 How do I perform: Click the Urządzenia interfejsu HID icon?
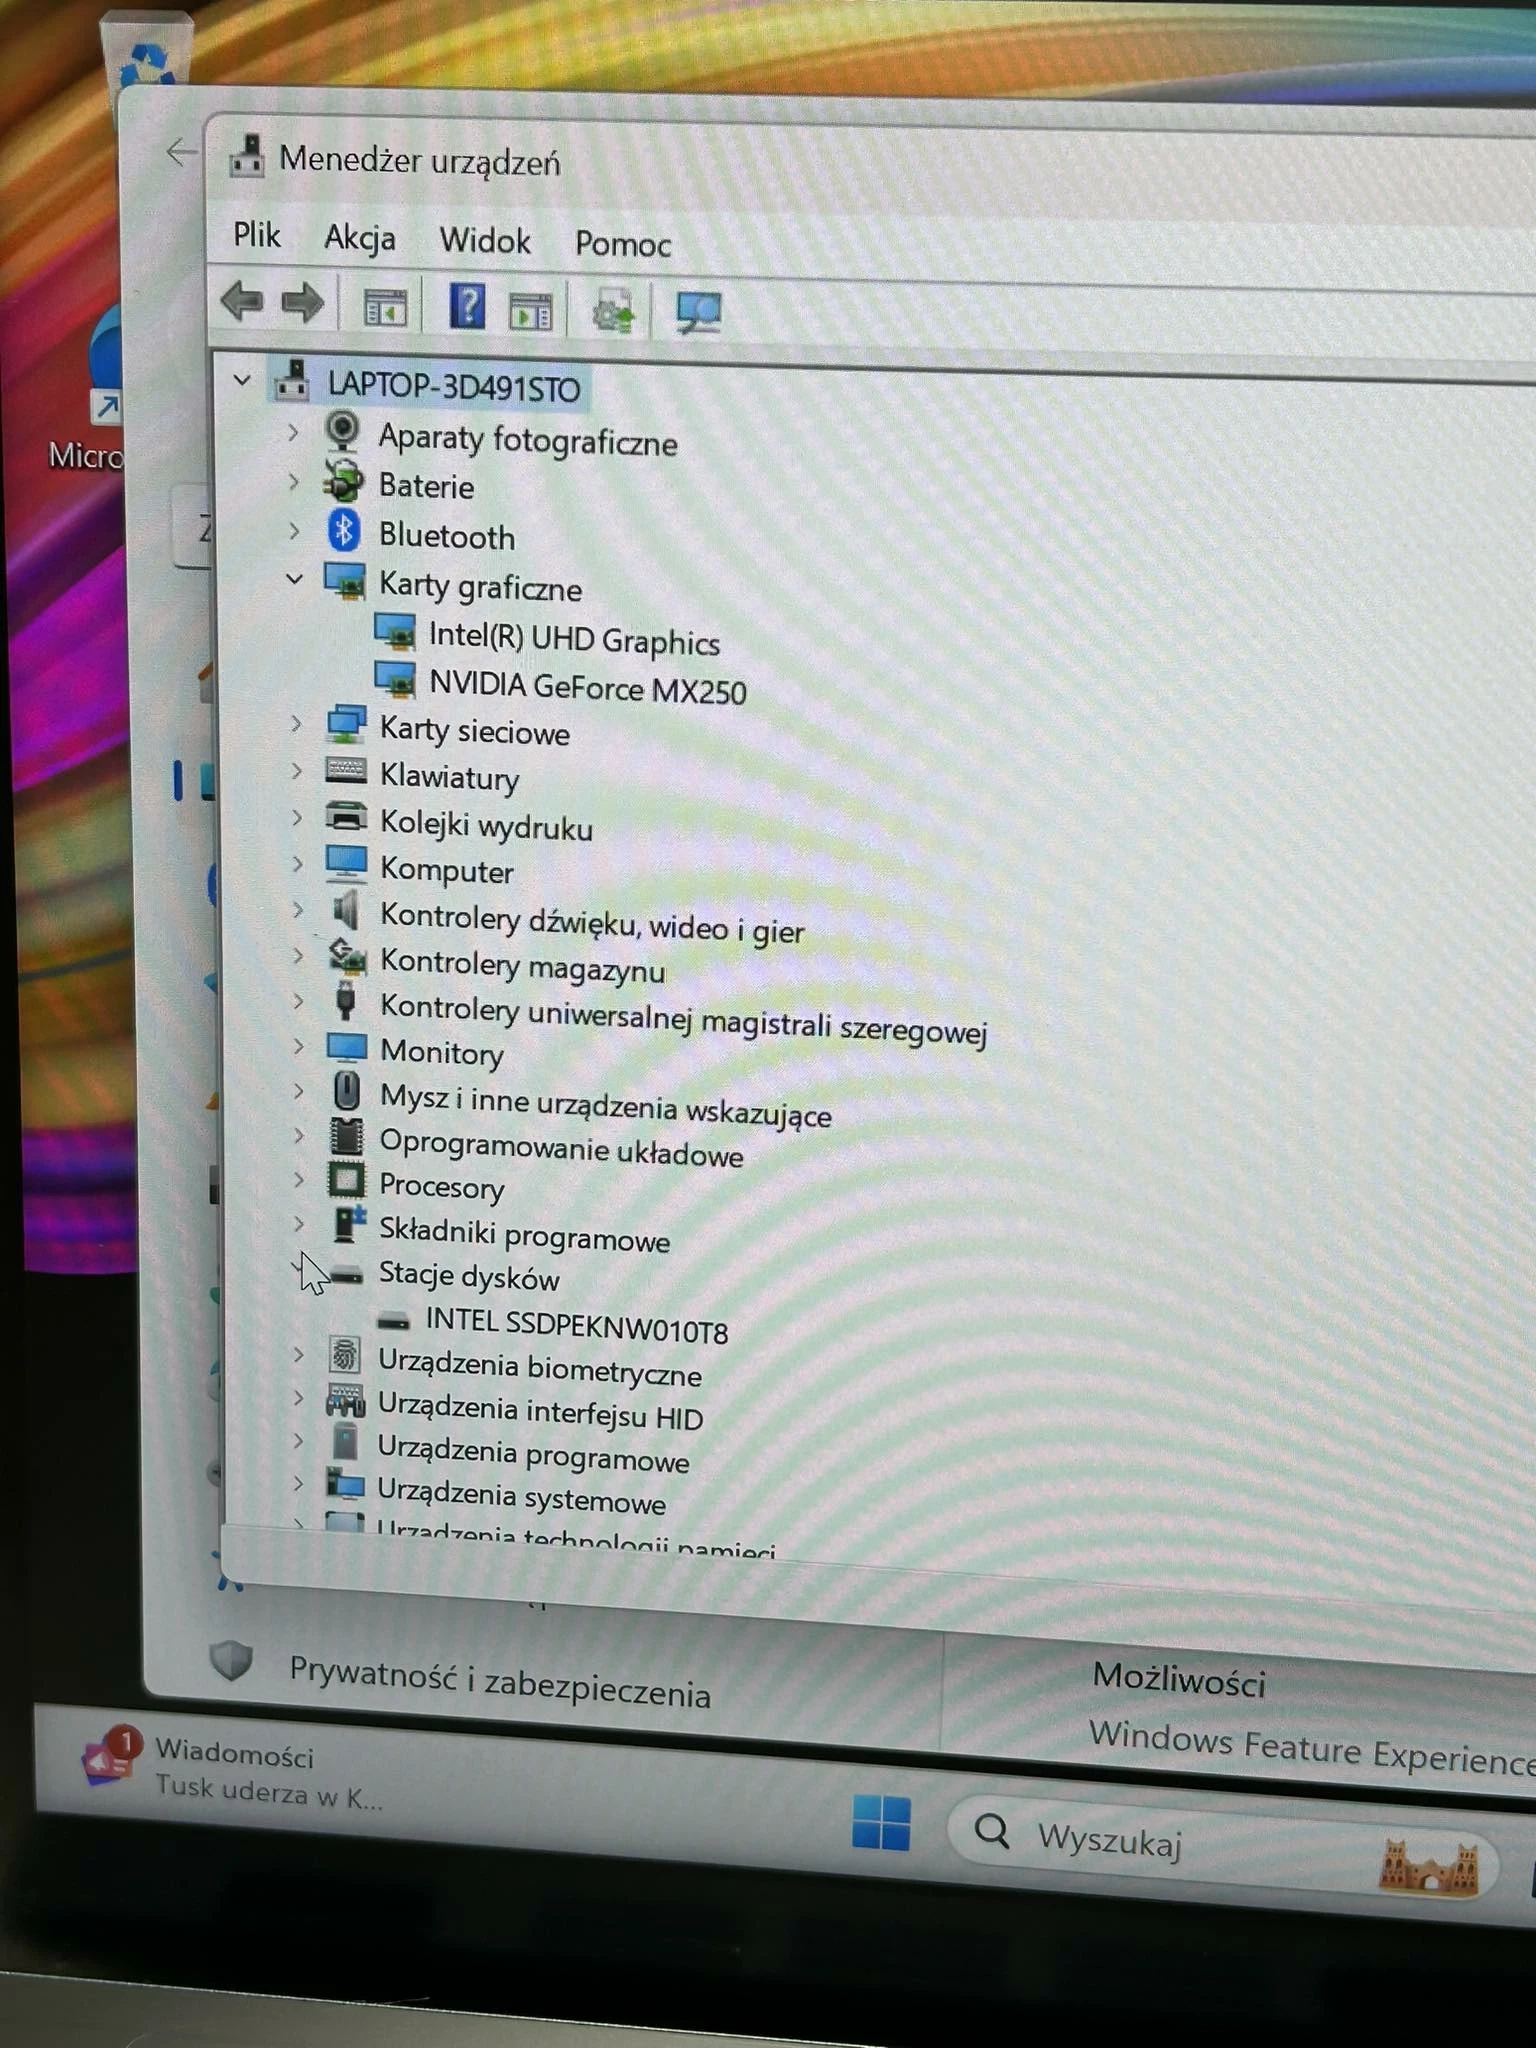pyautogui.click(x=346, y=1399)
